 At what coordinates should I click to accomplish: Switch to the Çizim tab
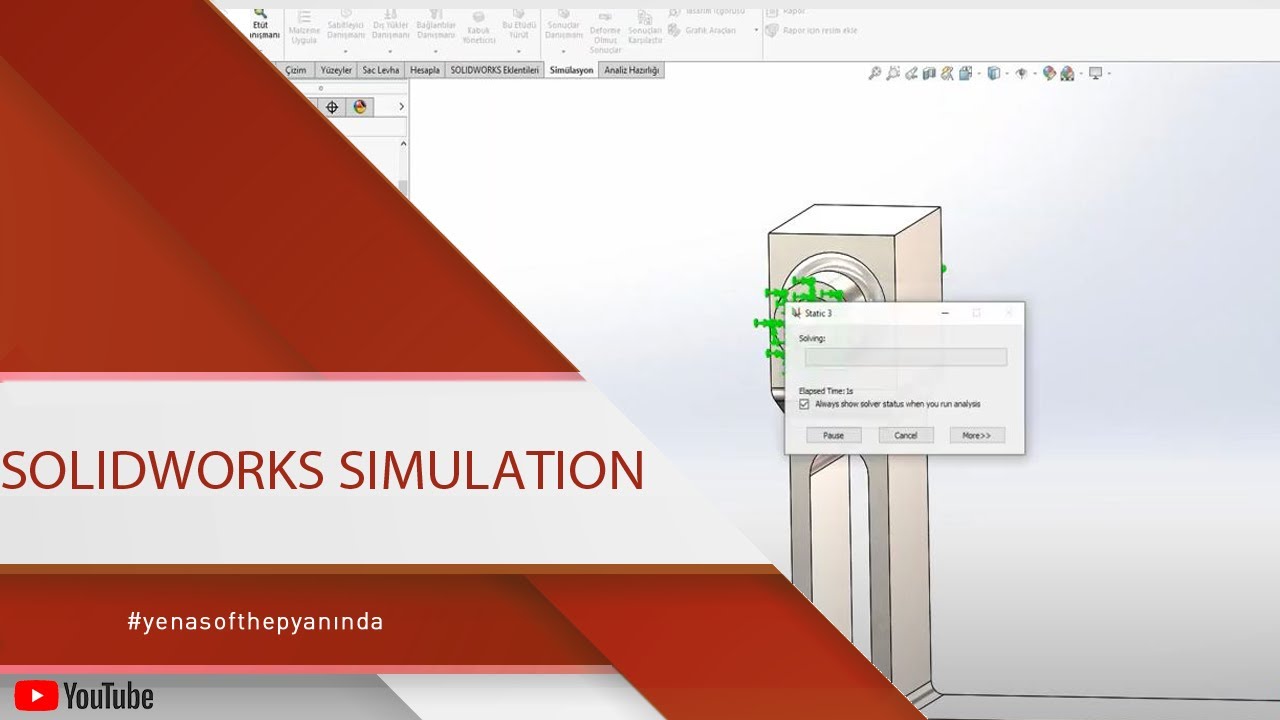[x=295, y=70]
